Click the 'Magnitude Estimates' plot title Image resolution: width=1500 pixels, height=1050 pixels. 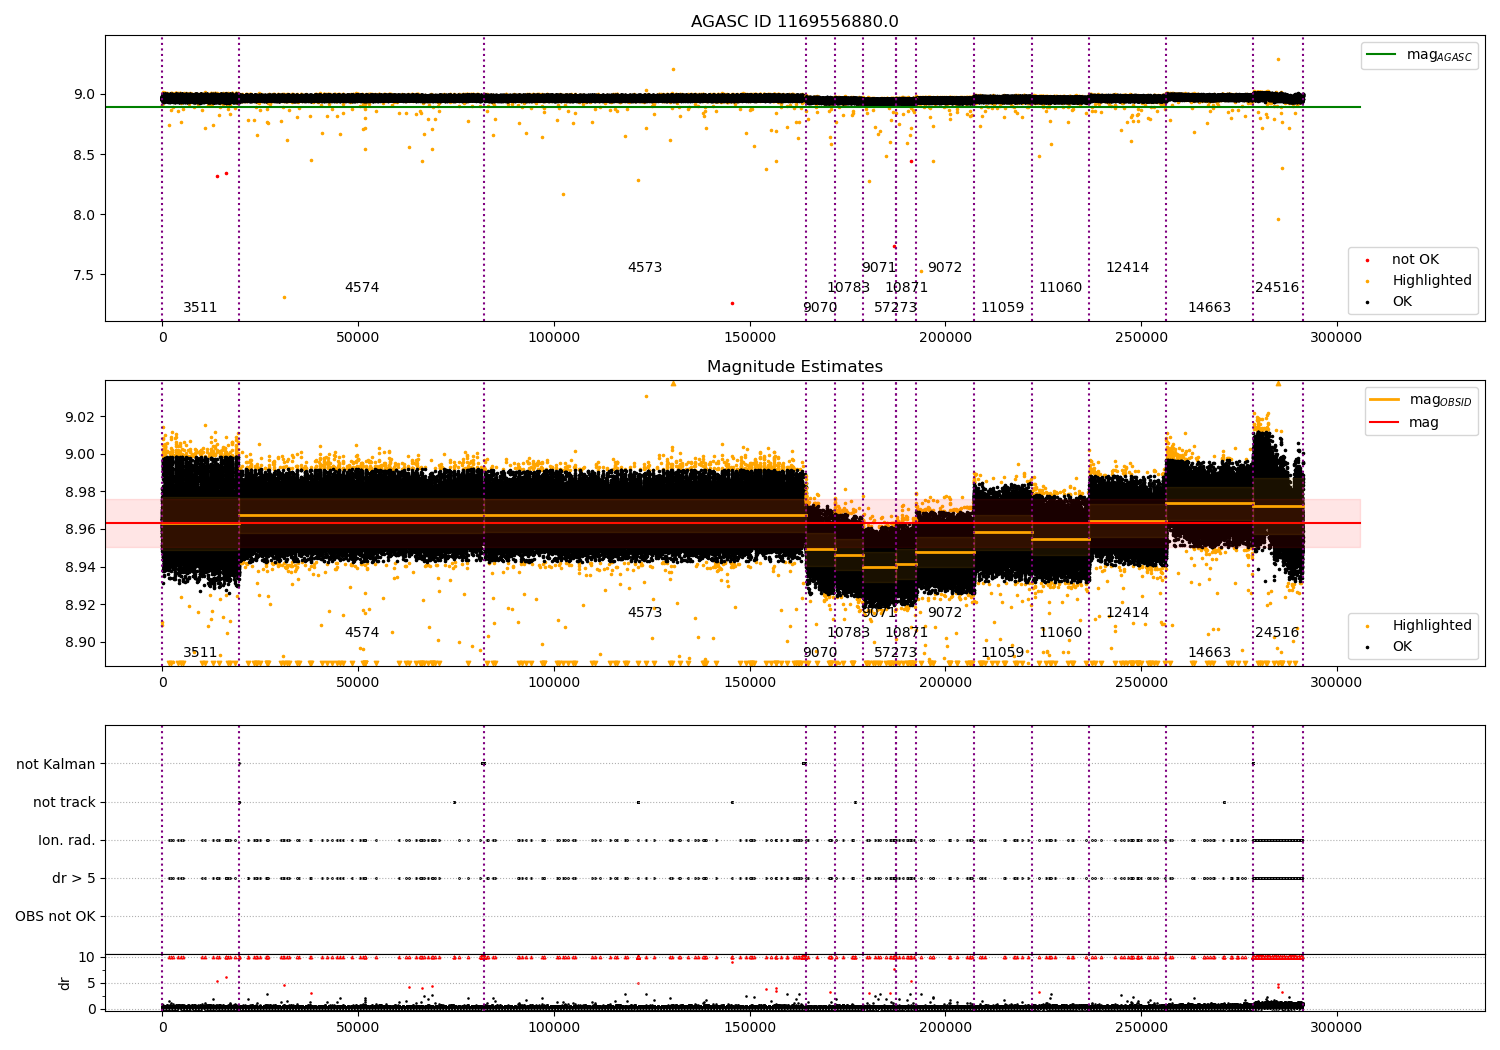[794, 367]
